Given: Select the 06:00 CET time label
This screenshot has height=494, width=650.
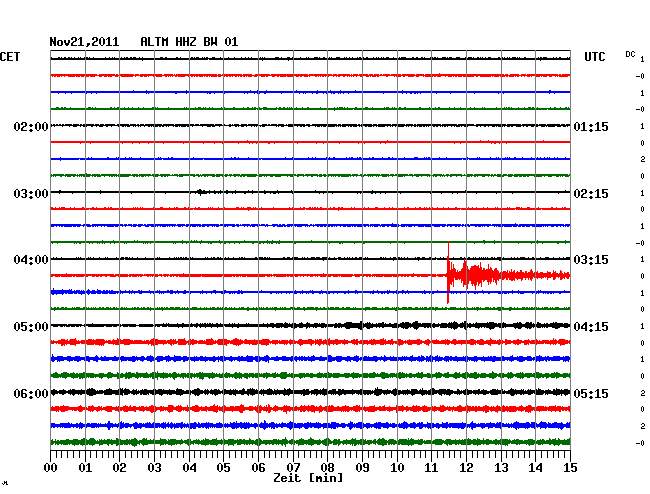Looking at the screenshot, I should click(31, 393).
